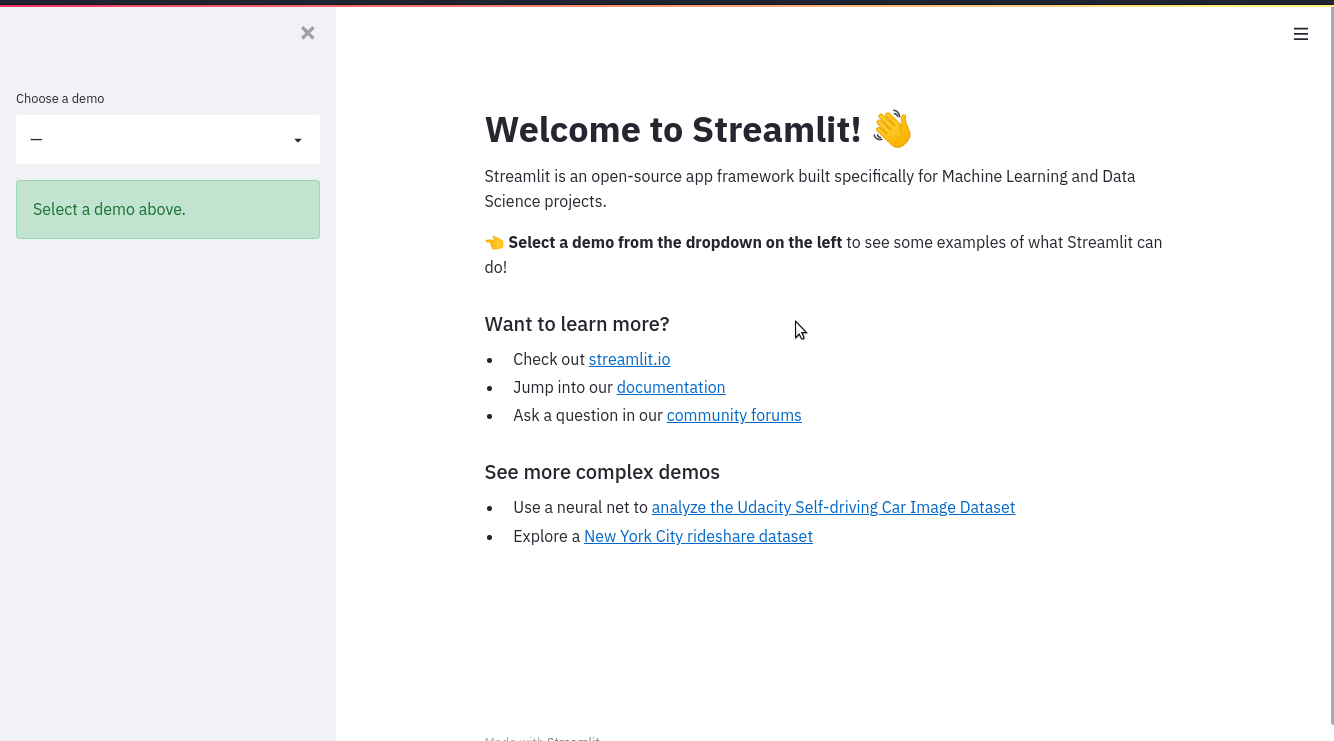Click the pointing-hand emoji before the instruction
The width and height of the screenshot is (1334, 741).
(x=494, y=242)
